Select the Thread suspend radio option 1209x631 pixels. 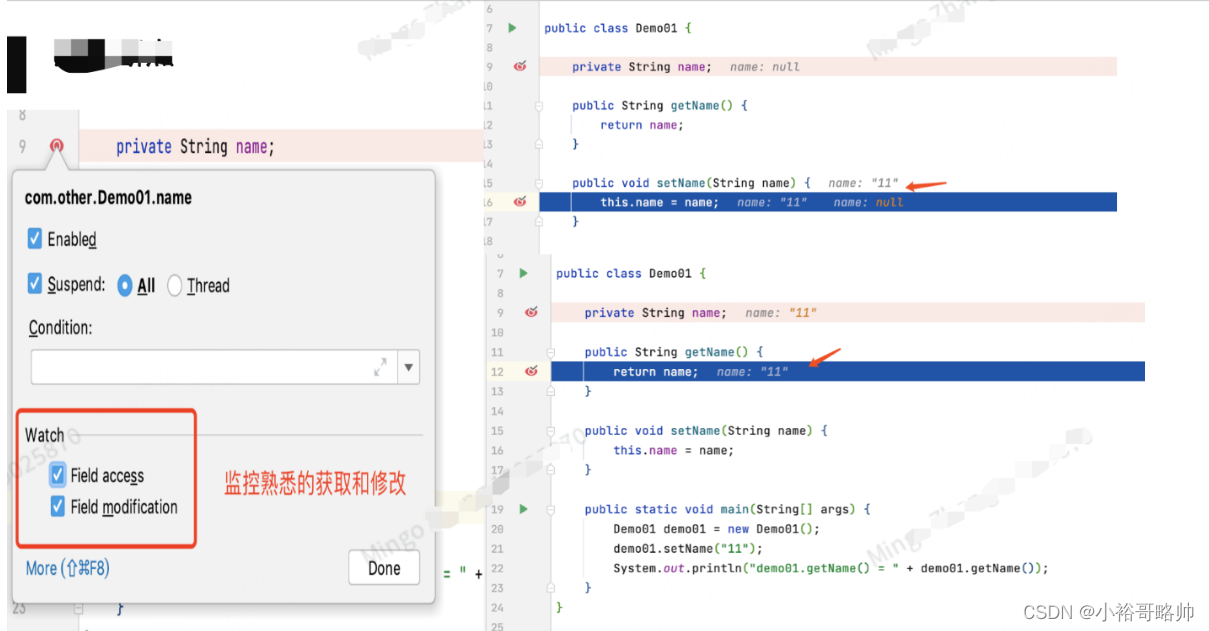tap(175, 286)
